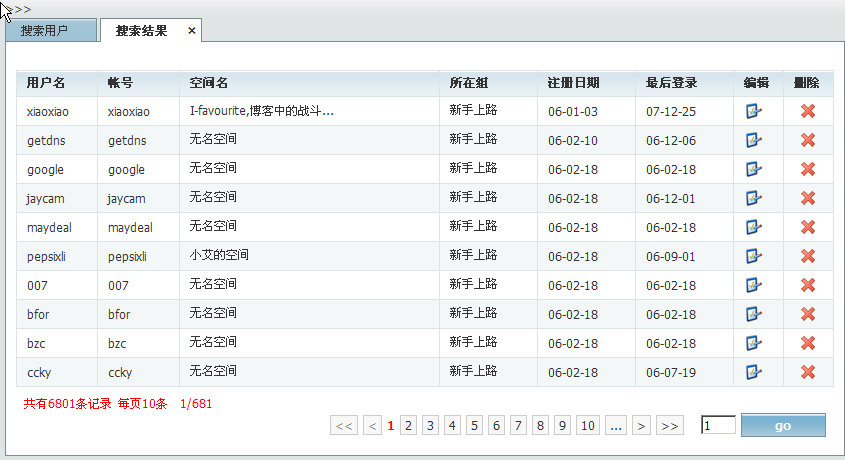This screenshot has width=845, height=460.
Task: Open page 9 of results
Action: tap(562, 426)
